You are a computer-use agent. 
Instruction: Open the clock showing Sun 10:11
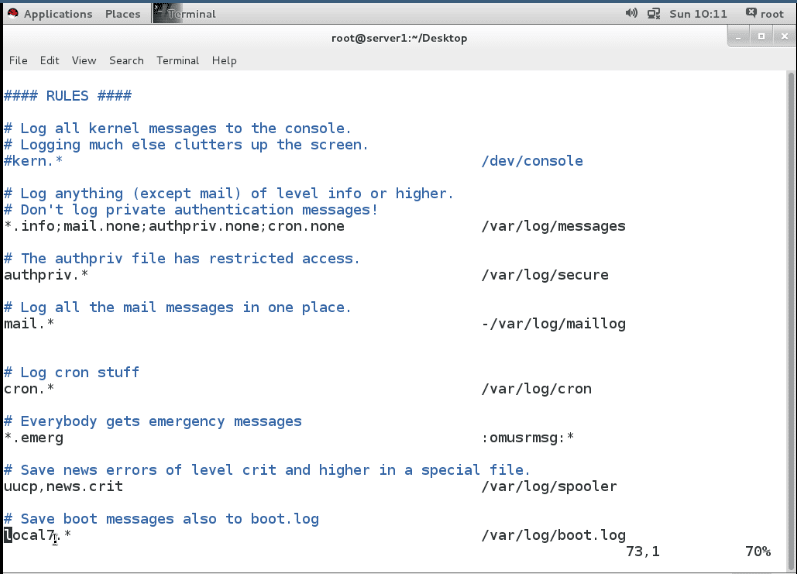[698, 14]
